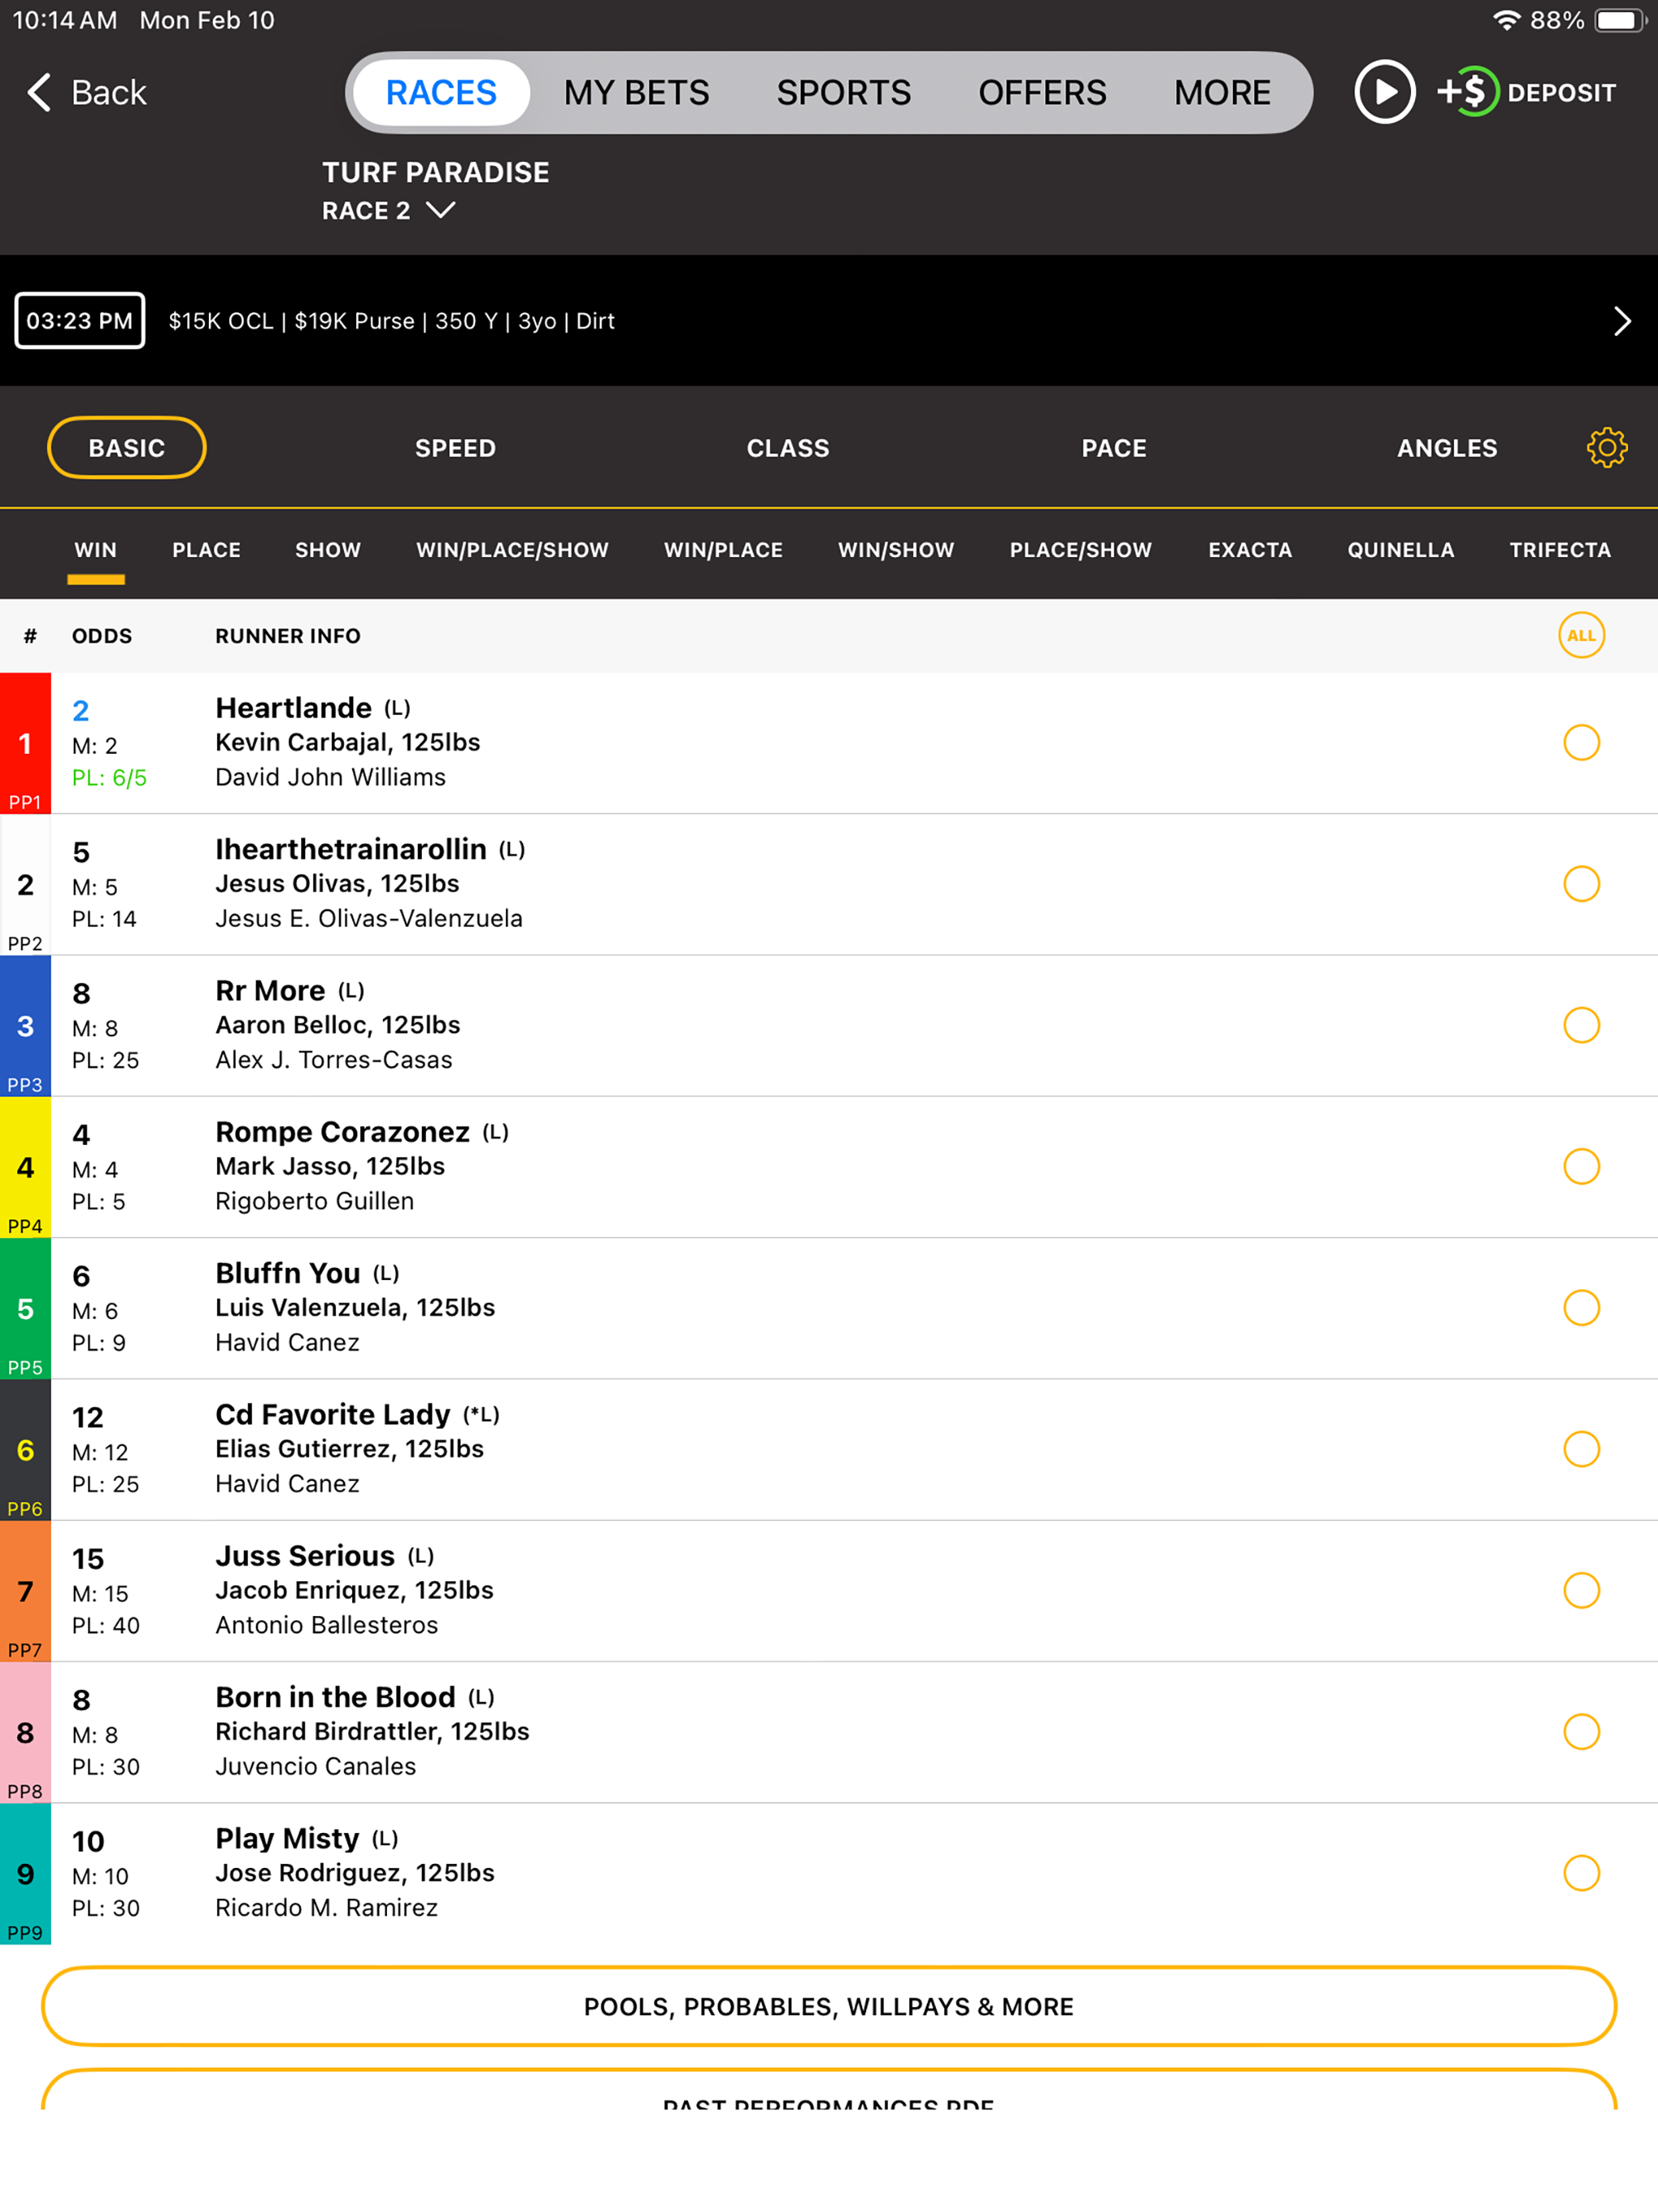Tap the pink number 8 saddlecloth
Viewport: 1658px width, 2212px height.
click(x=25, y=1732)
